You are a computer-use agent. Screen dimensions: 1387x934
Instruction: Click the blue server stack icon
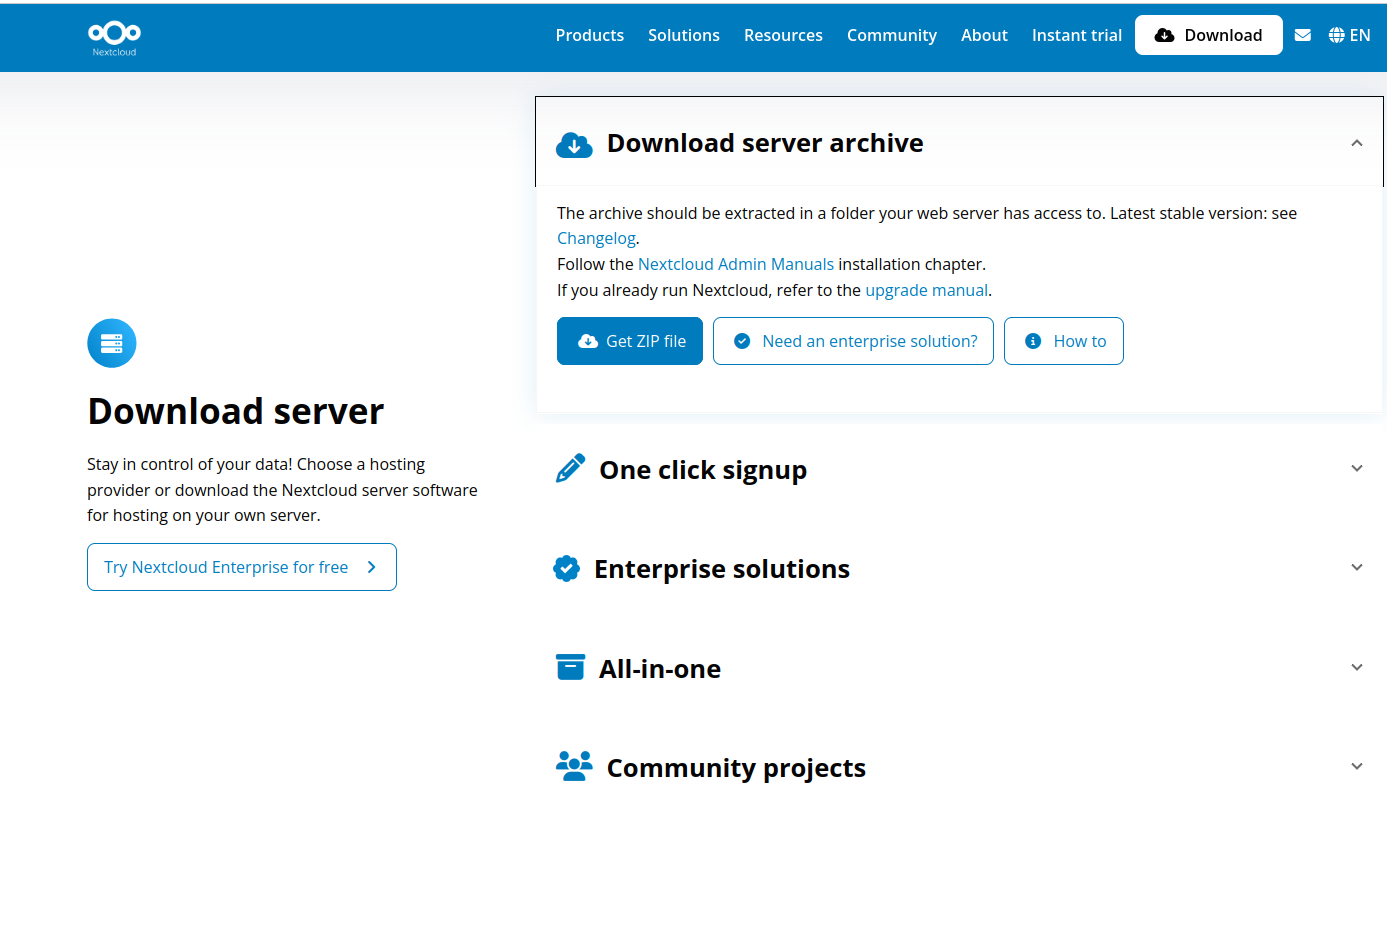coord(112,343)
